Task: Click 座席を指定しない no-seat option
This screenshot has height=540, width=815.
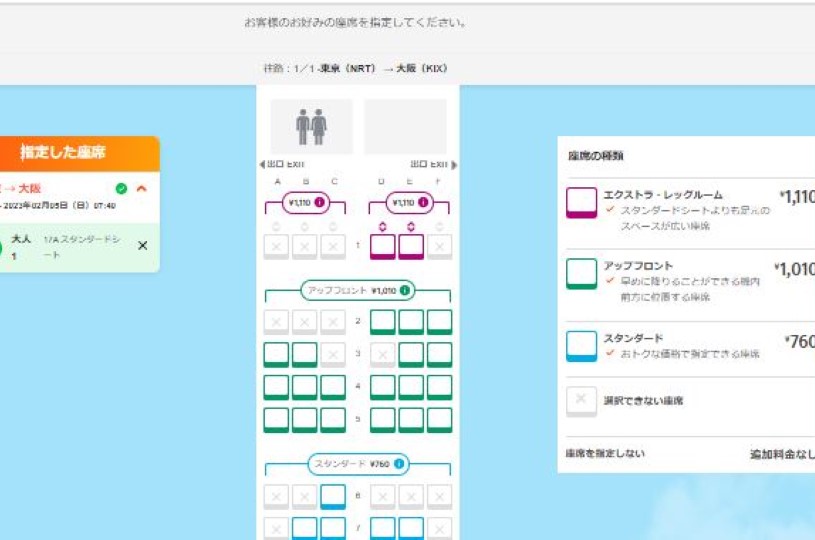Action: 605,453
